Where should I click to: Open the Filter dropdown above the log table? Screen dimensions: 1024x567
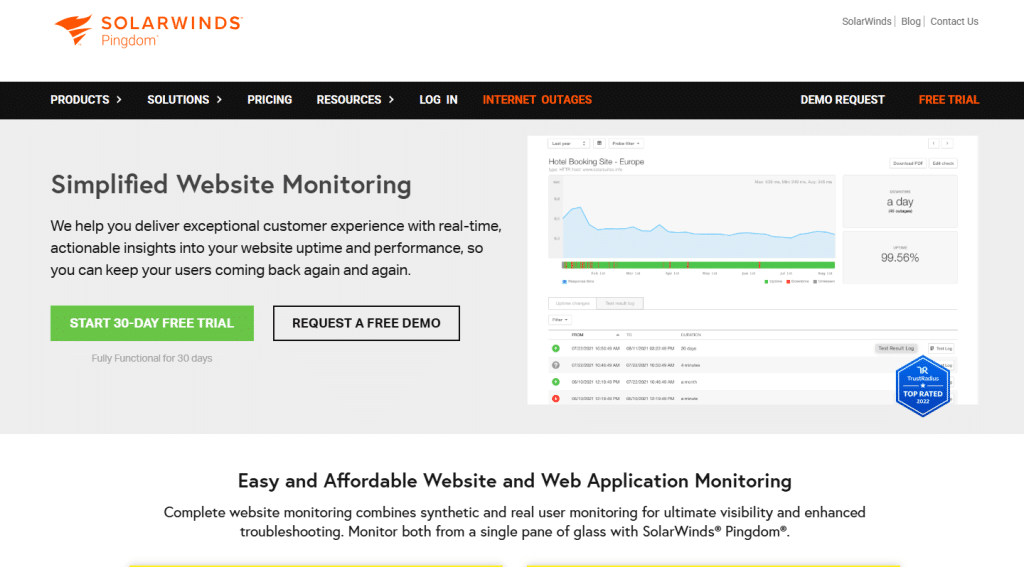coord(560,319)
